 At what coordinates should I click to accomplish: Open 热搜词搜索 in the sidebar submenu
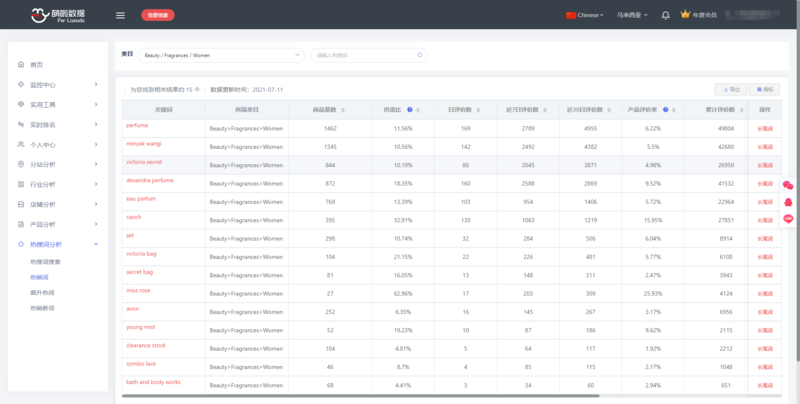pos(46,260)
